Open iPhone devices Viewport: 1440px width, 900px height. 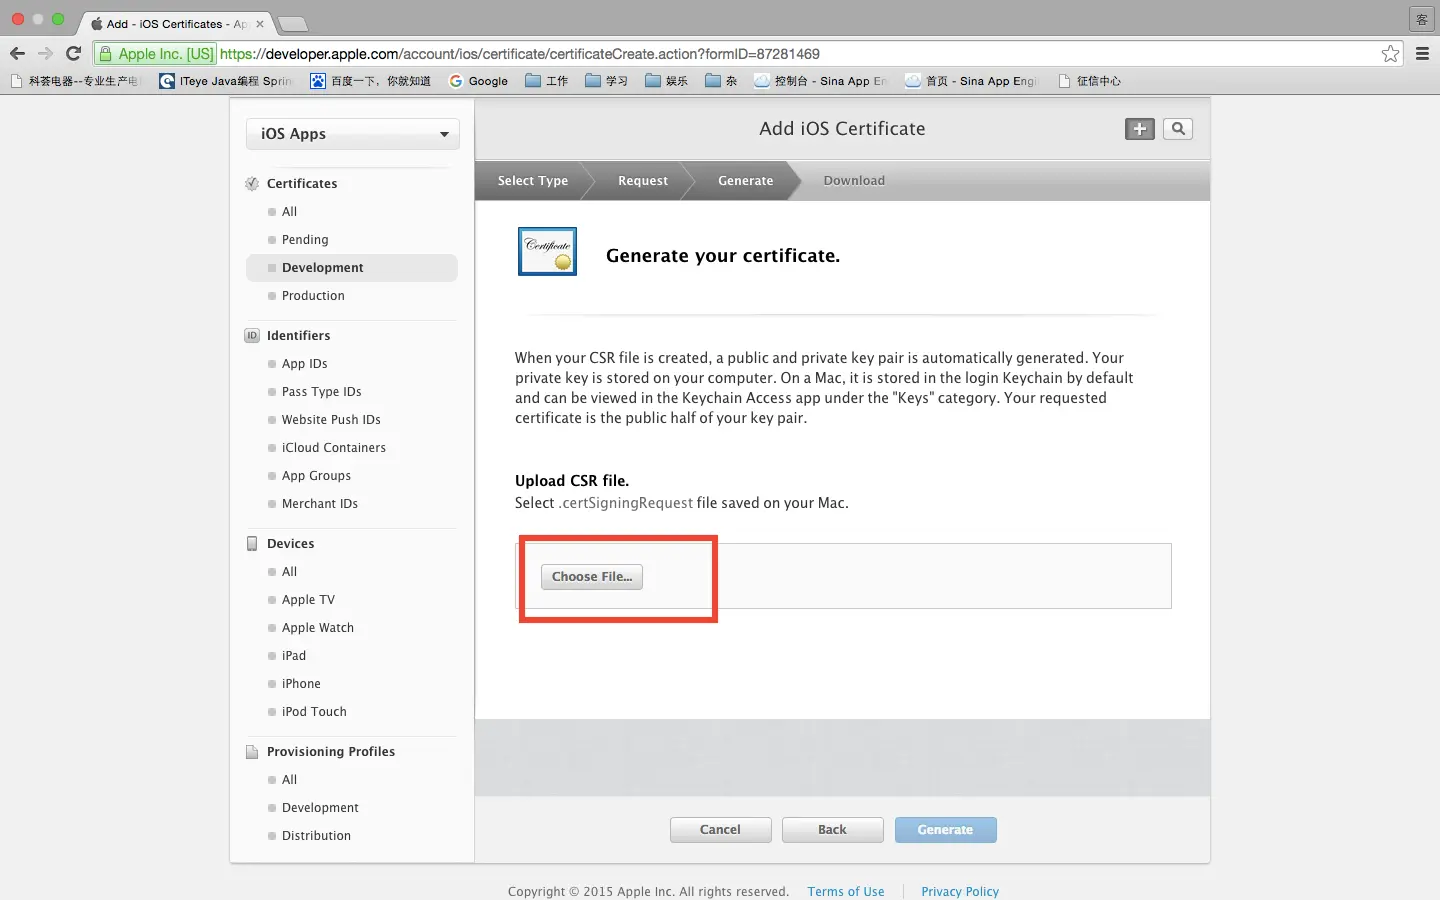click(301, 684)
